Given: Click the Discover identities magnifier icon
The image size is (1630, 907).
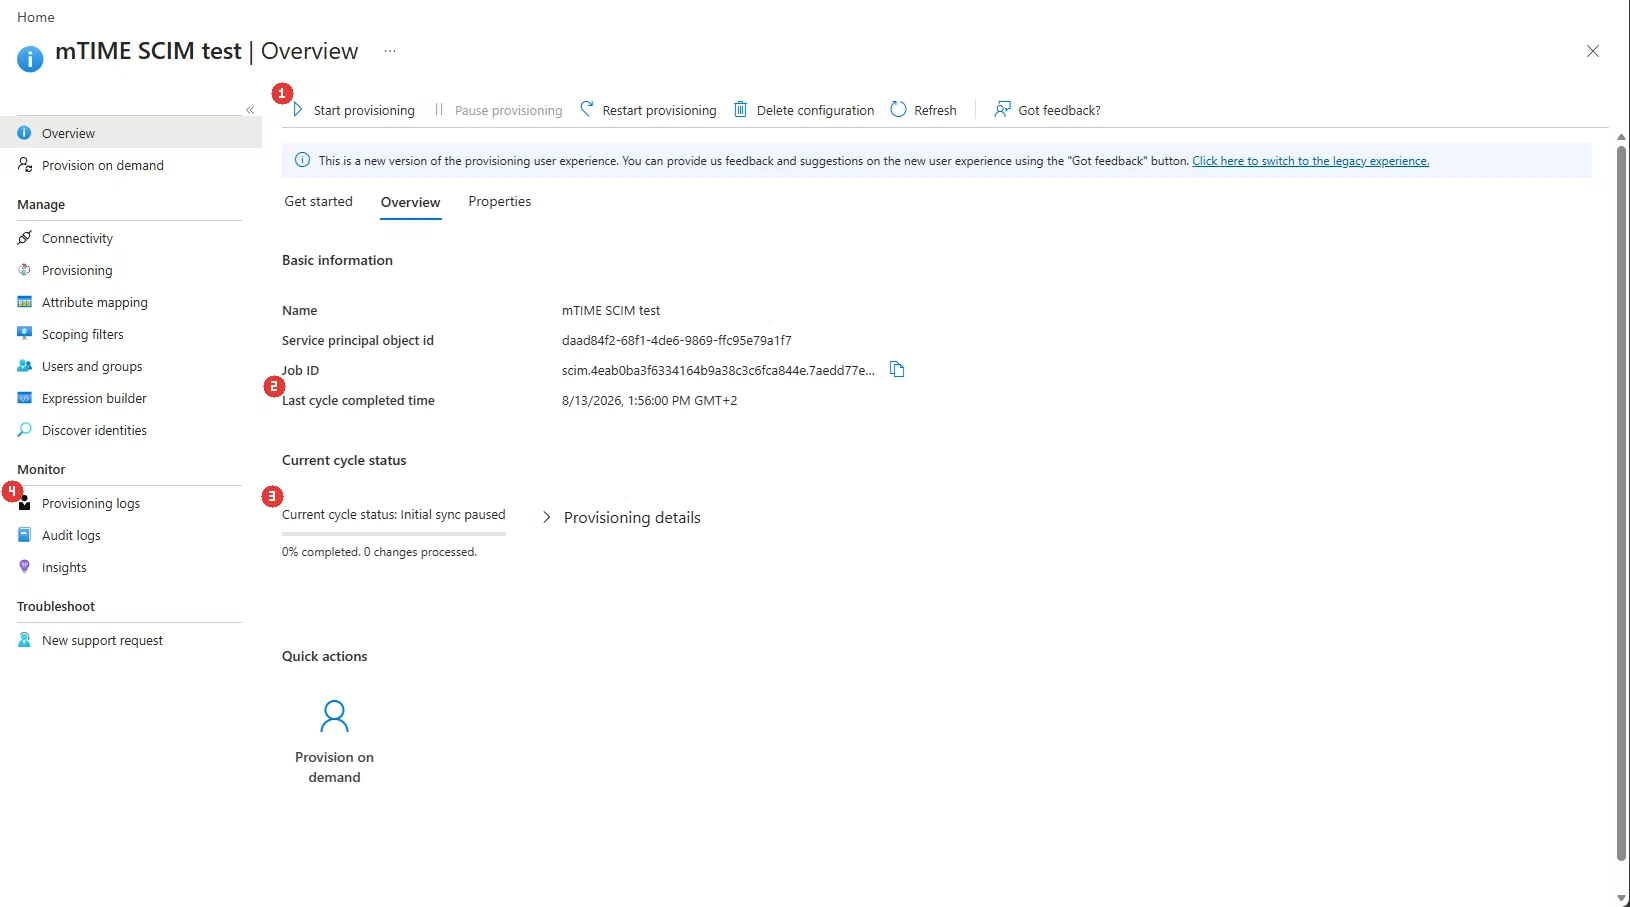Looking at the screenshot, I should [25, 430].
